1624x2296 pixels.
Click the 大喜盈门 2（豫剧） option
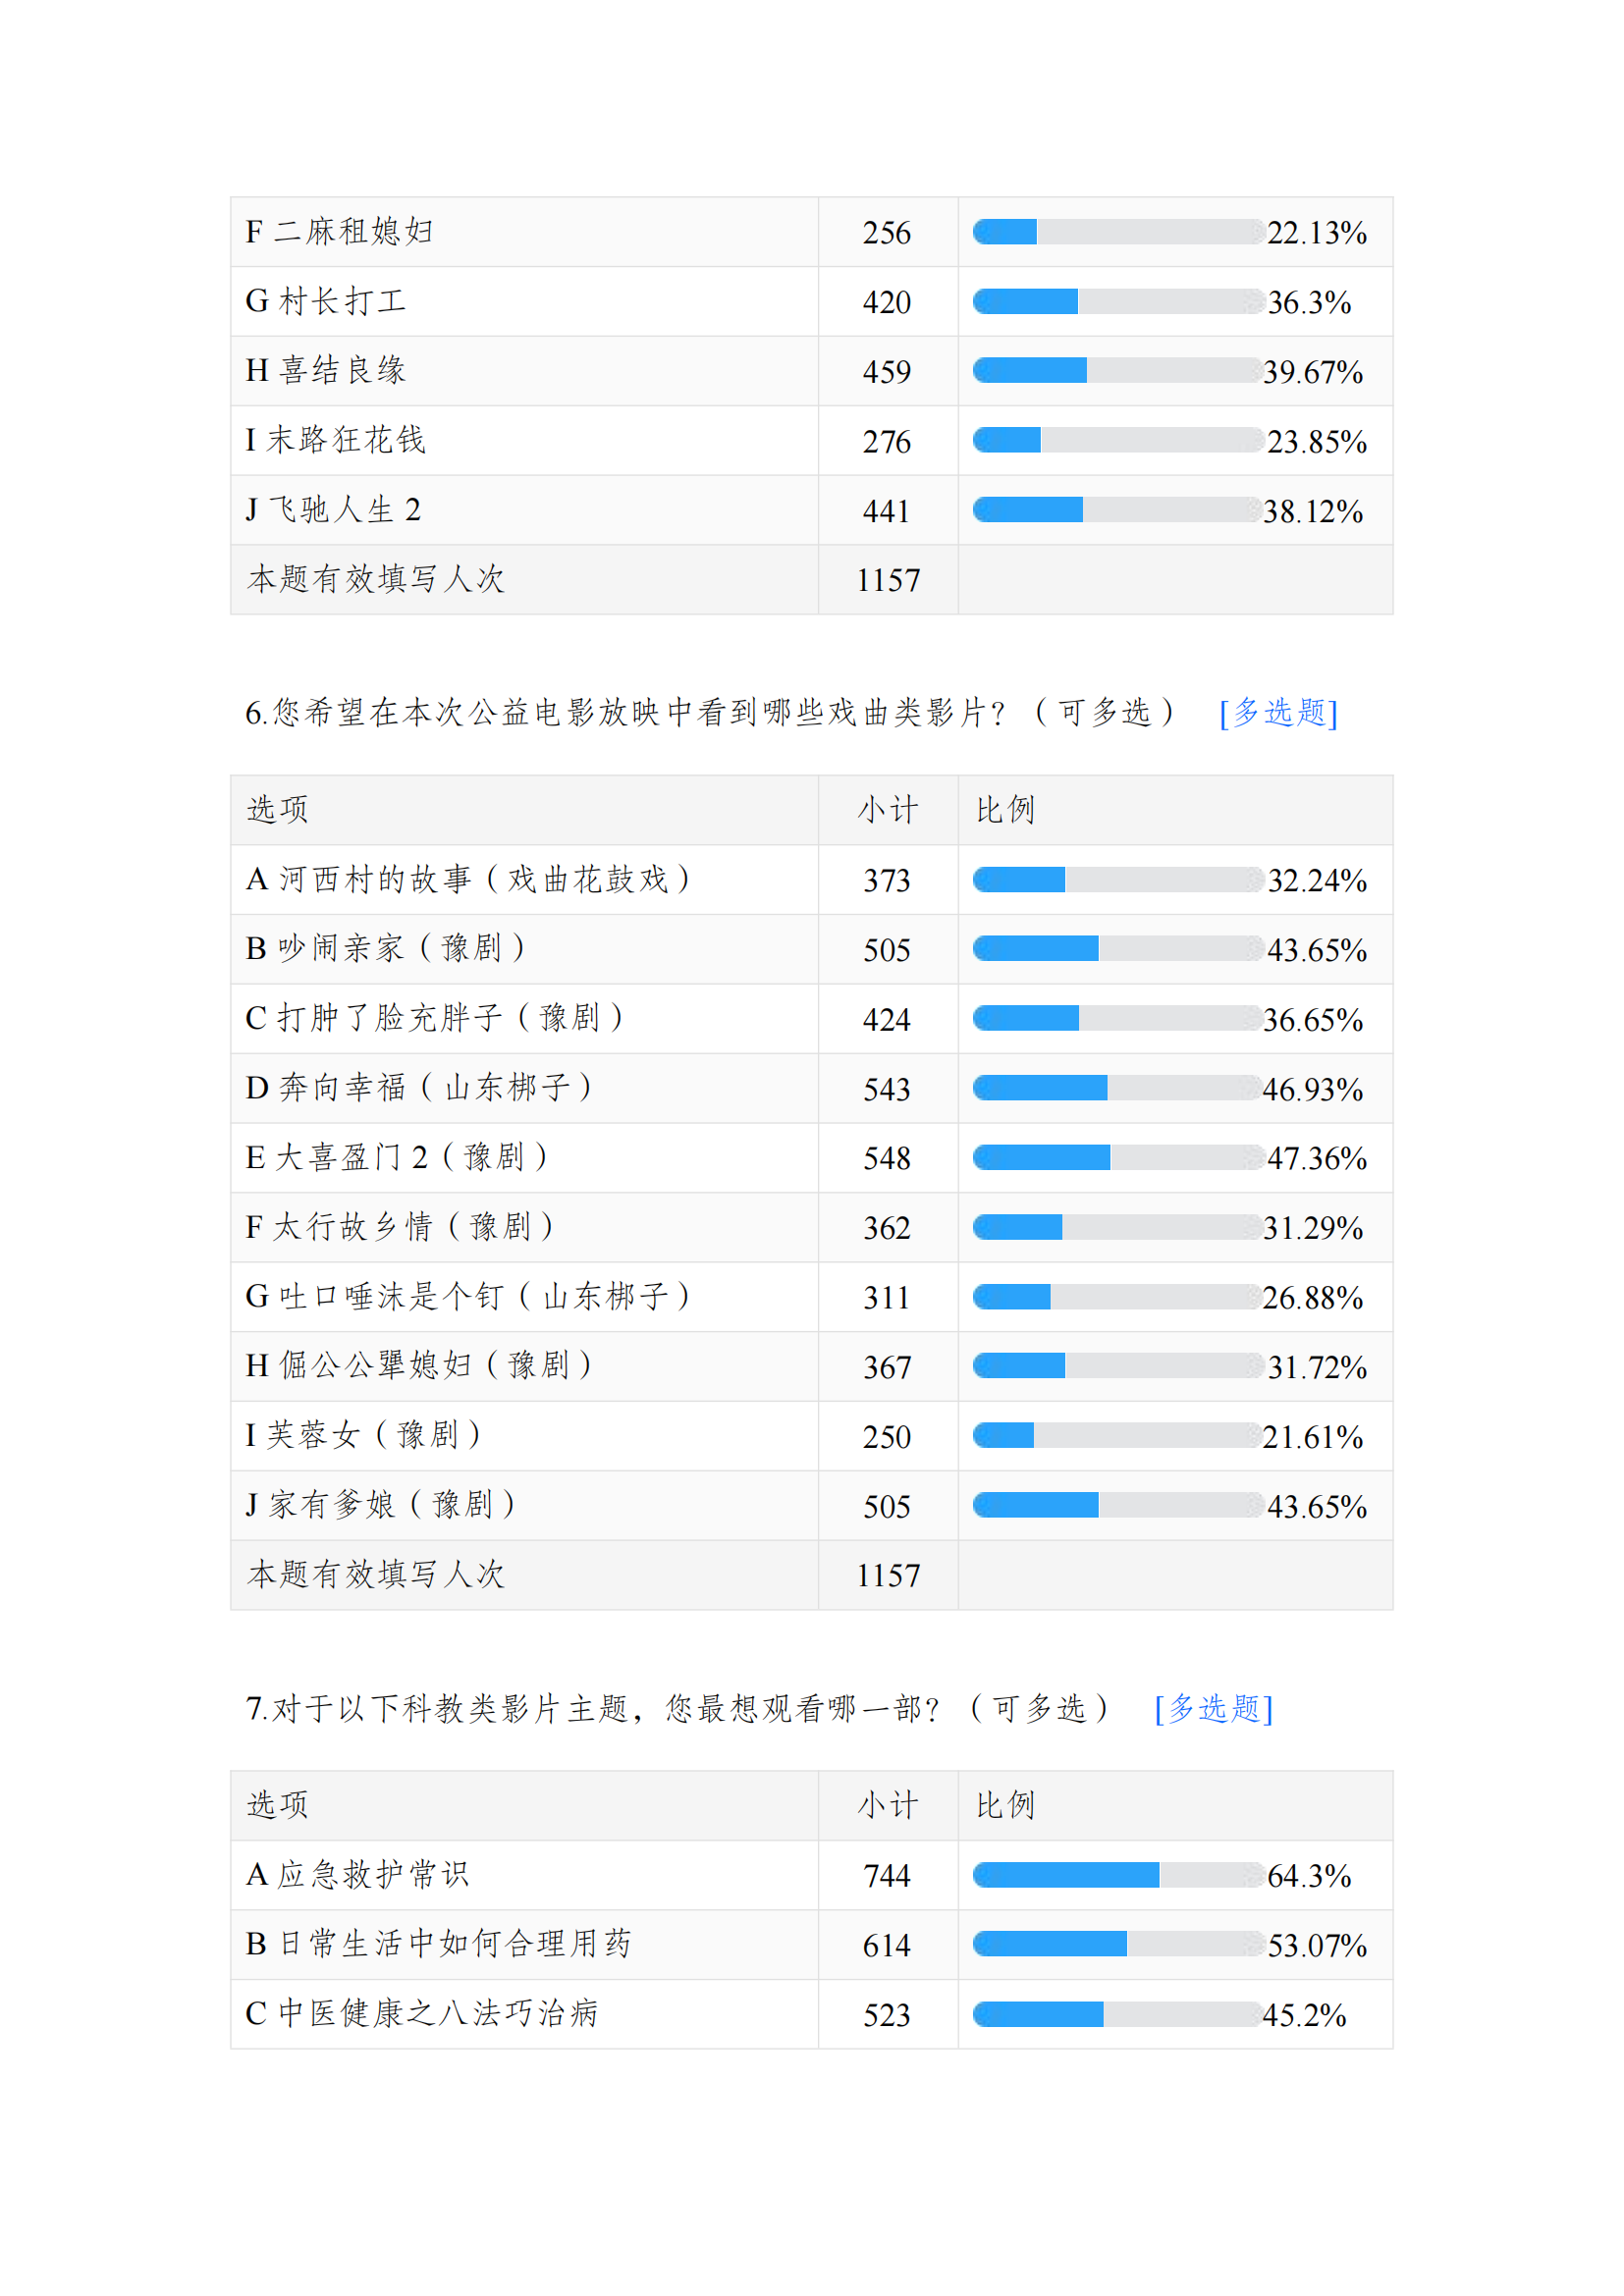396,1158
